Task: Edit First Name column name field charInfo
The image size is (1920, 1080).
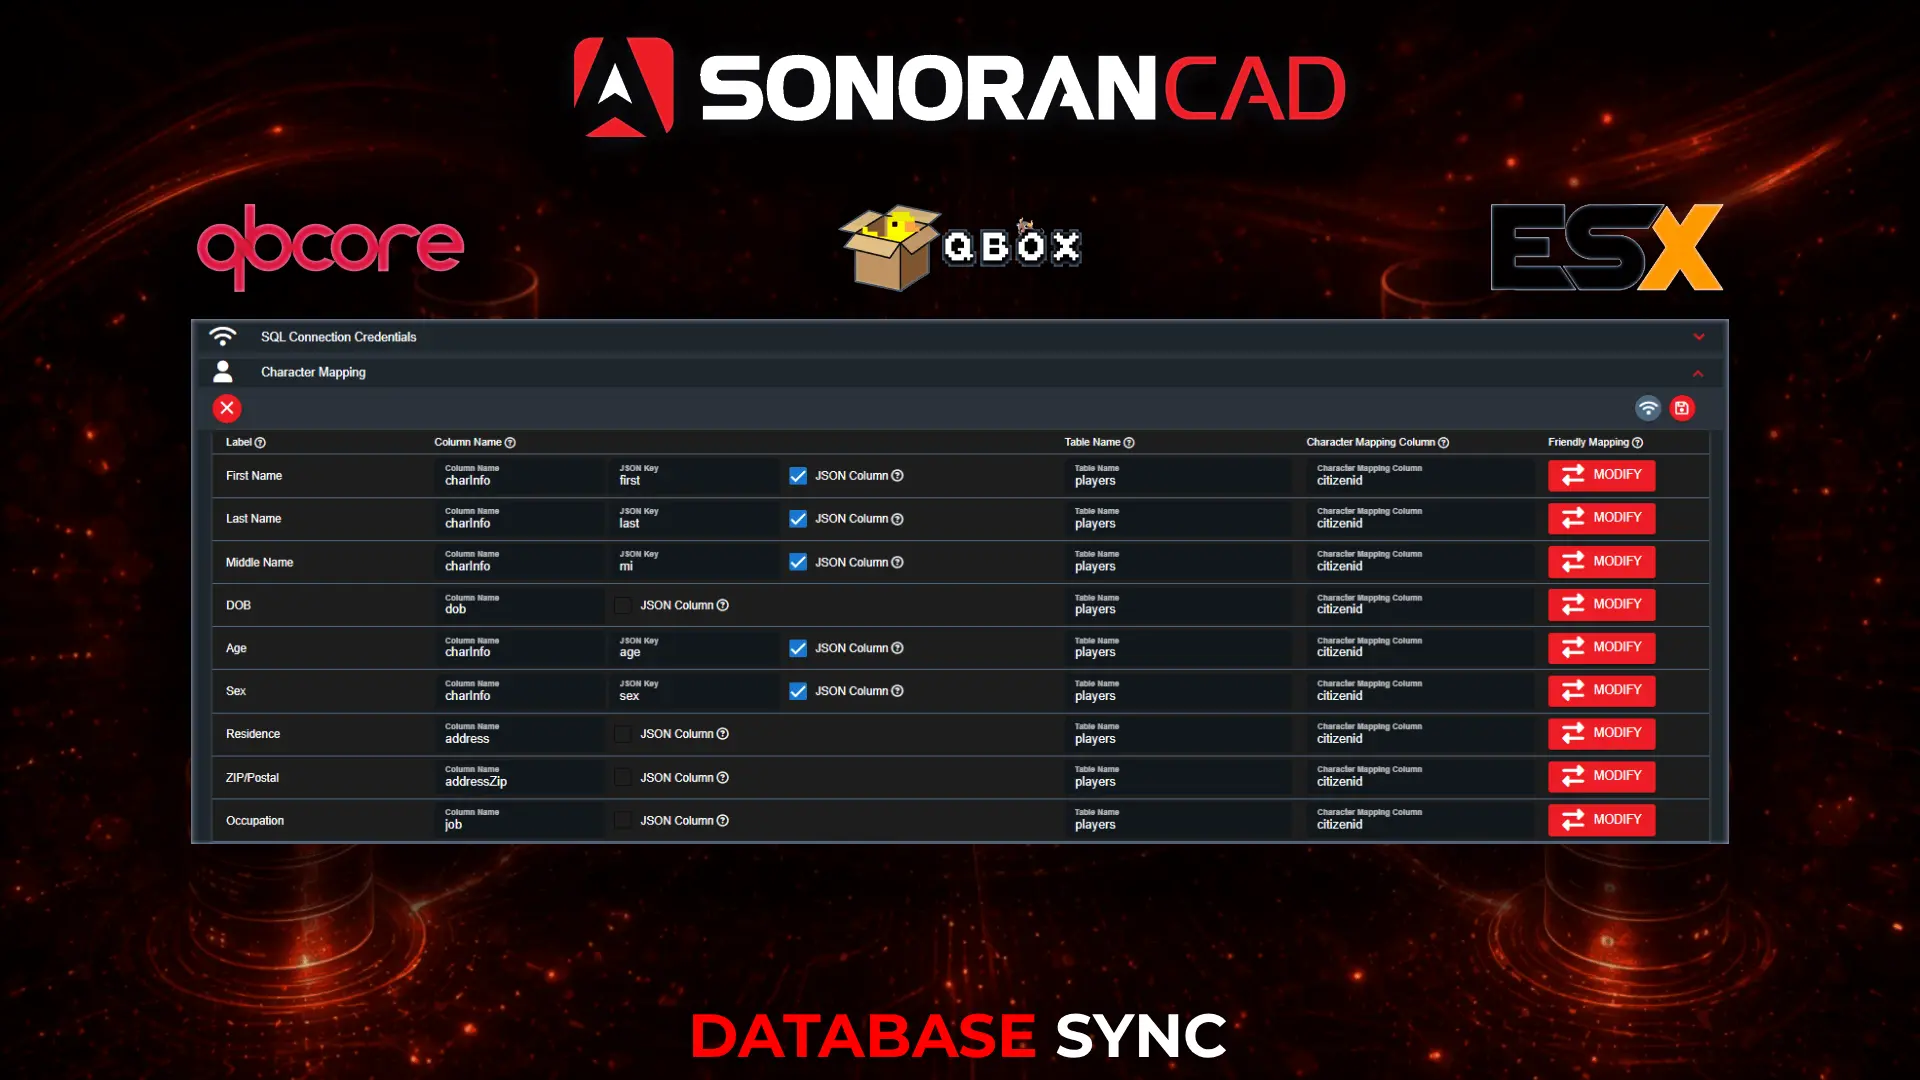Action: tap(519, 476)
